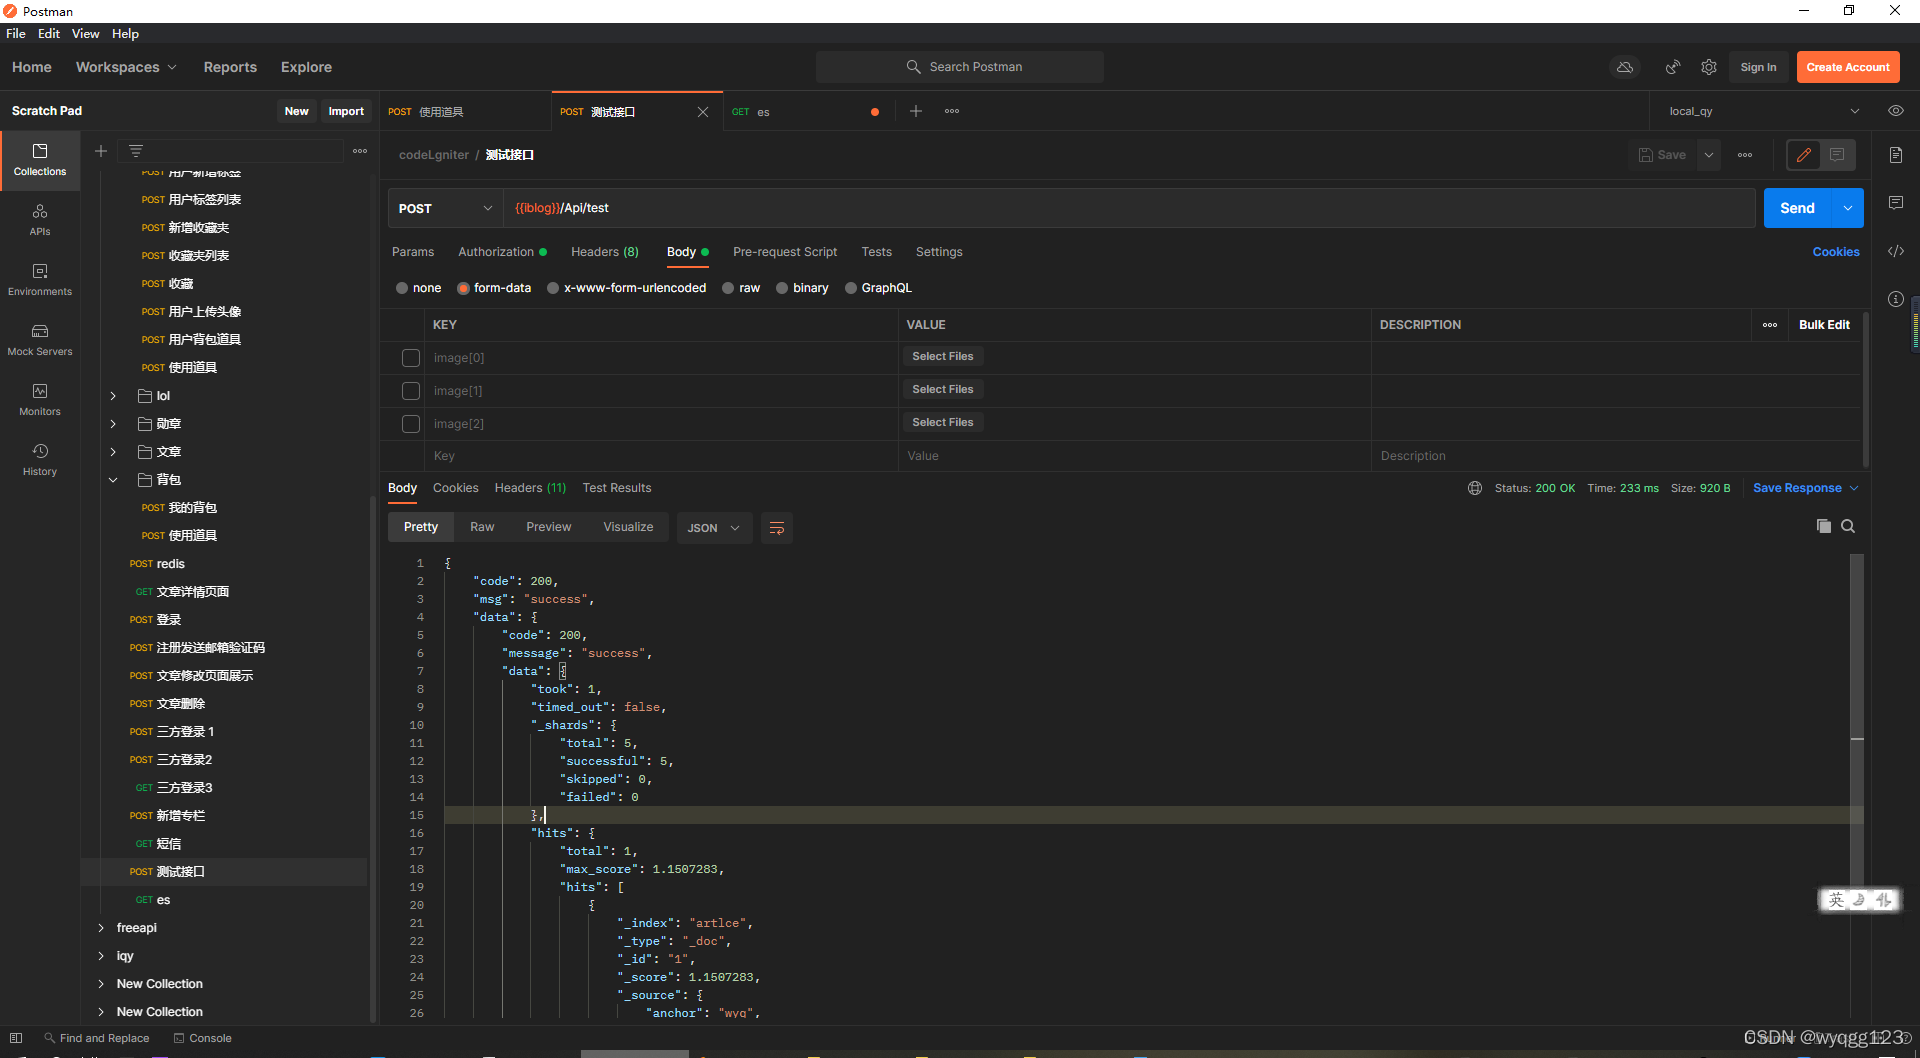Click the satellite capture requests icon
The image size is (1920, 1058).
pyautogui.click(x=1672, y=67)
